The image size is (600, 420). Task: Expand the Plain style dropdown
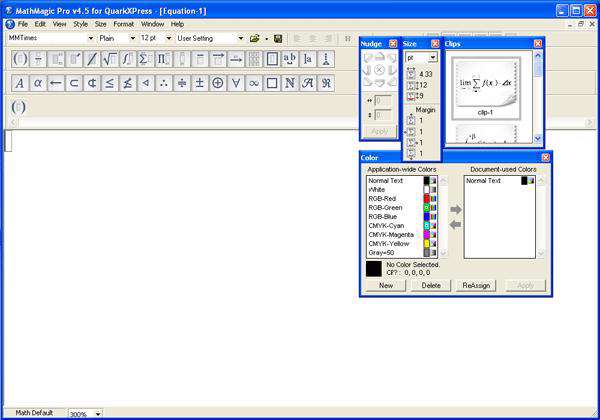[132, 38]
